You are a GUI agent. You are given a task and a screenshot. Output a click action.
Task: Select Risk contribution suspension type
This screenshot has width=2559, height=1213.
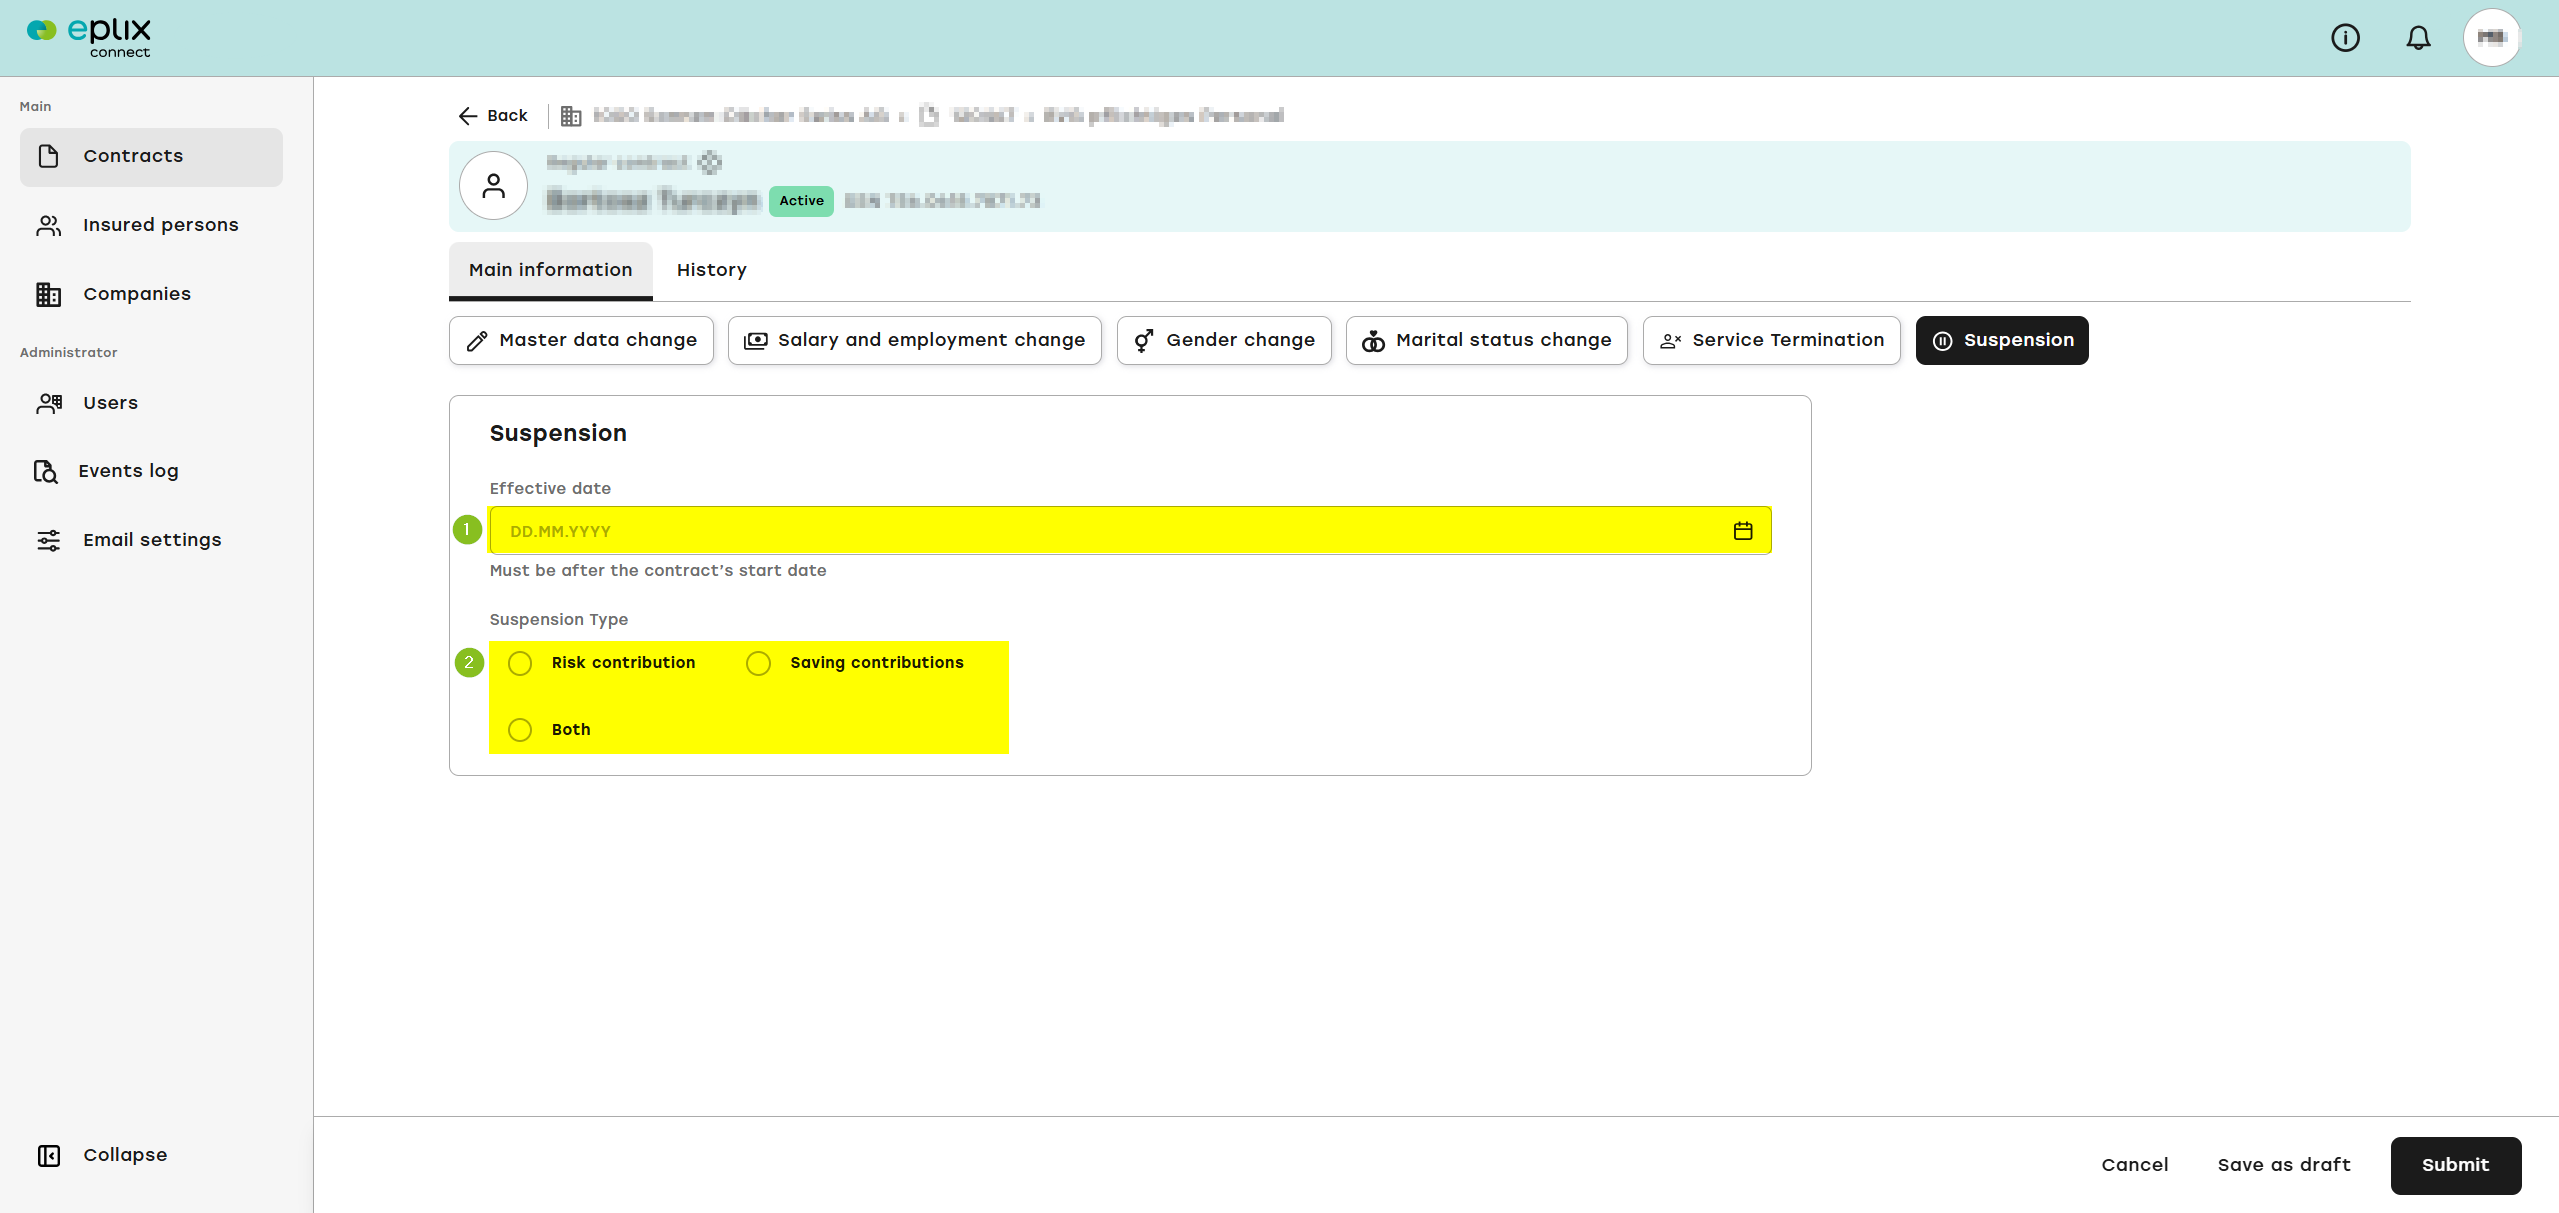tap(520, 664)
